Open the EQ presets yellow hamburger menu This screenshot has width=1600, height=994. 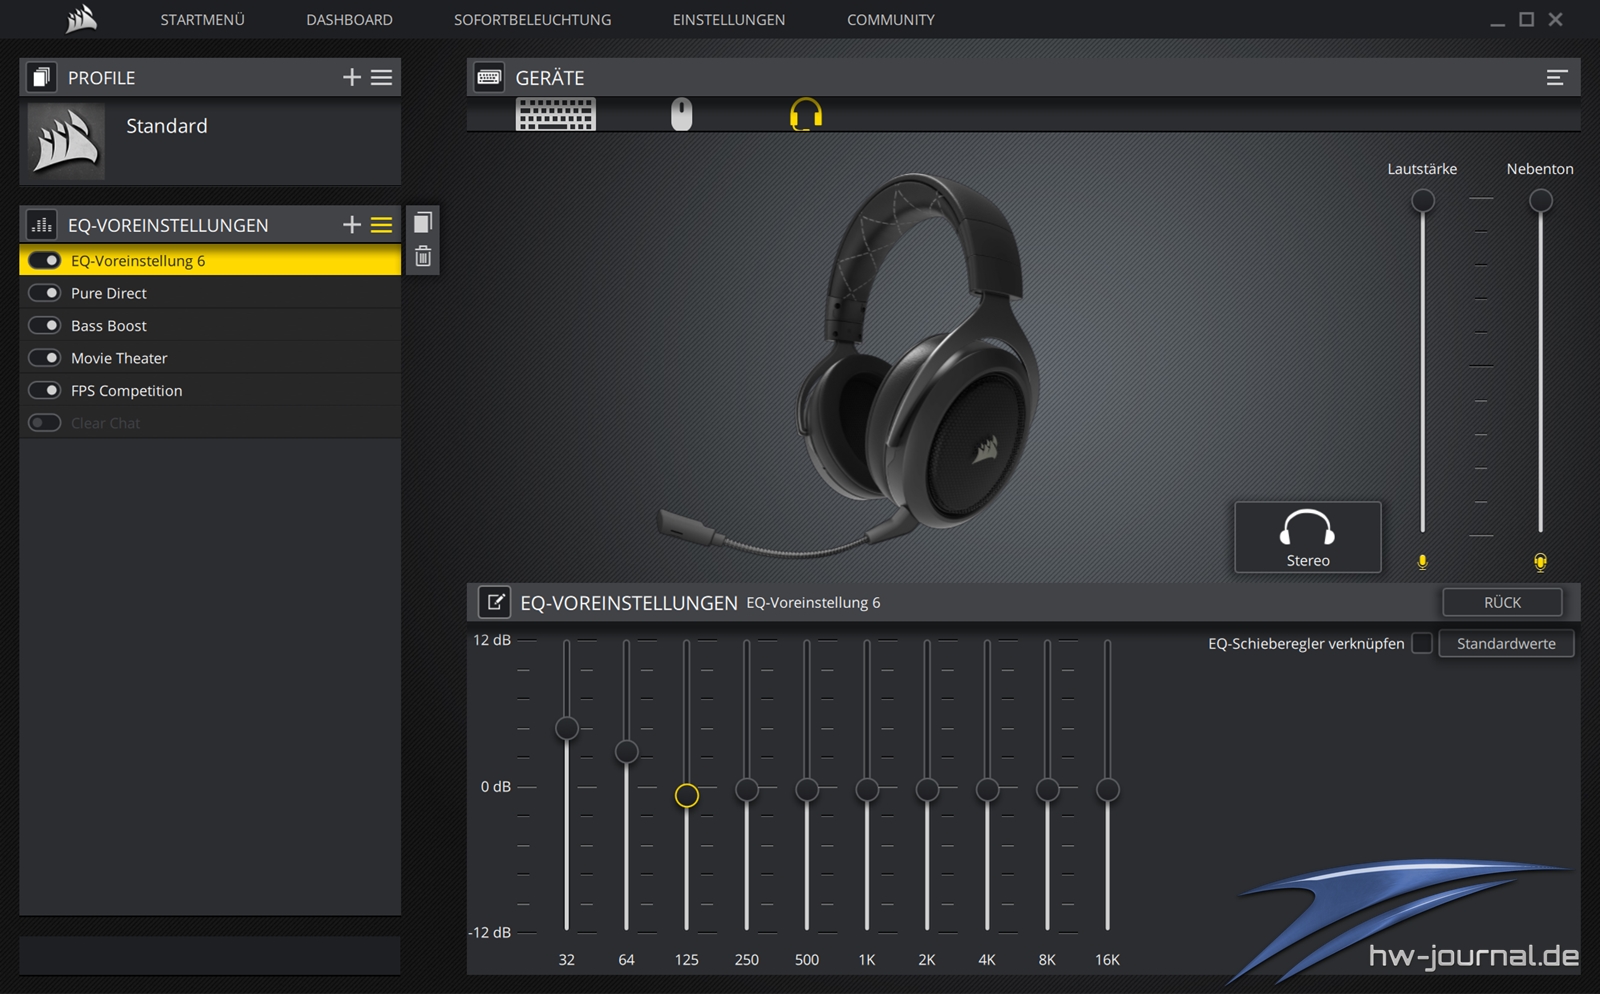pyautogui.click(x=382, y=225)
